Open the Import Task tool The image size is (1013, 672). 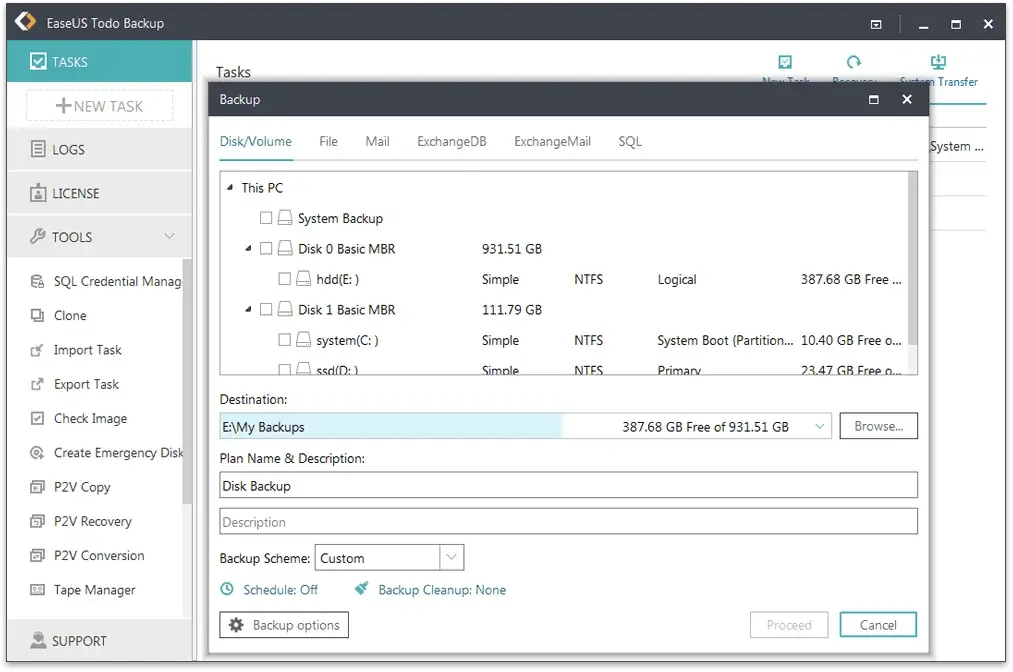pyautogui.click(x=87, y=350)
